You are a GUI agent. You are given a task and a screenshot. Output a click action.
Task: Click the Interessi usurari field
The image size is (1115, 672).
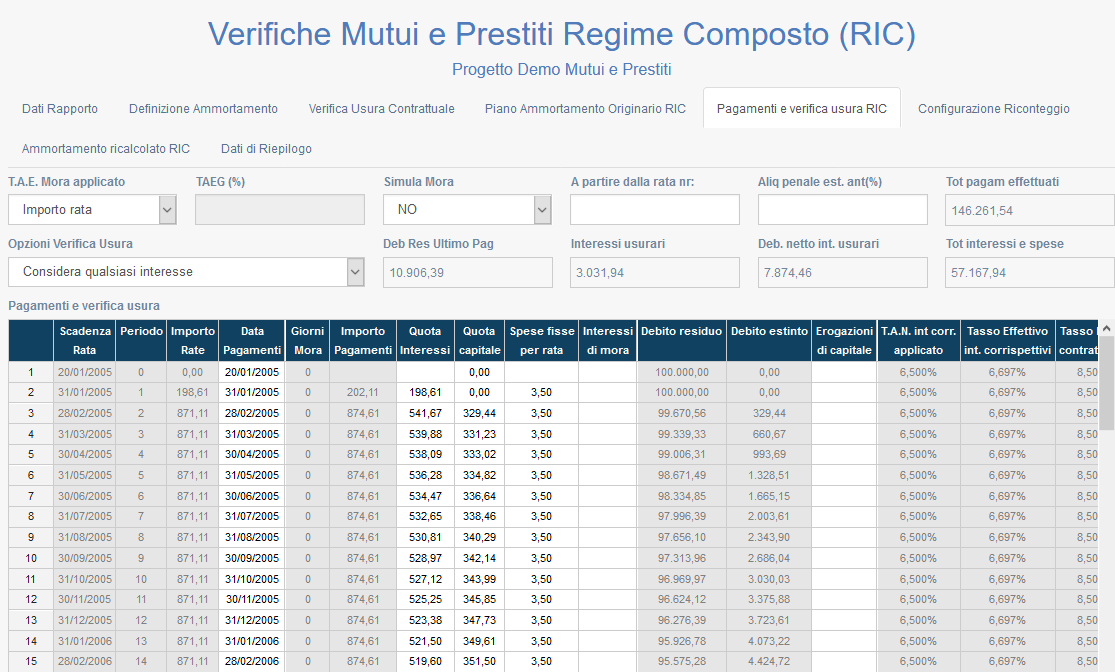point(655,272)
